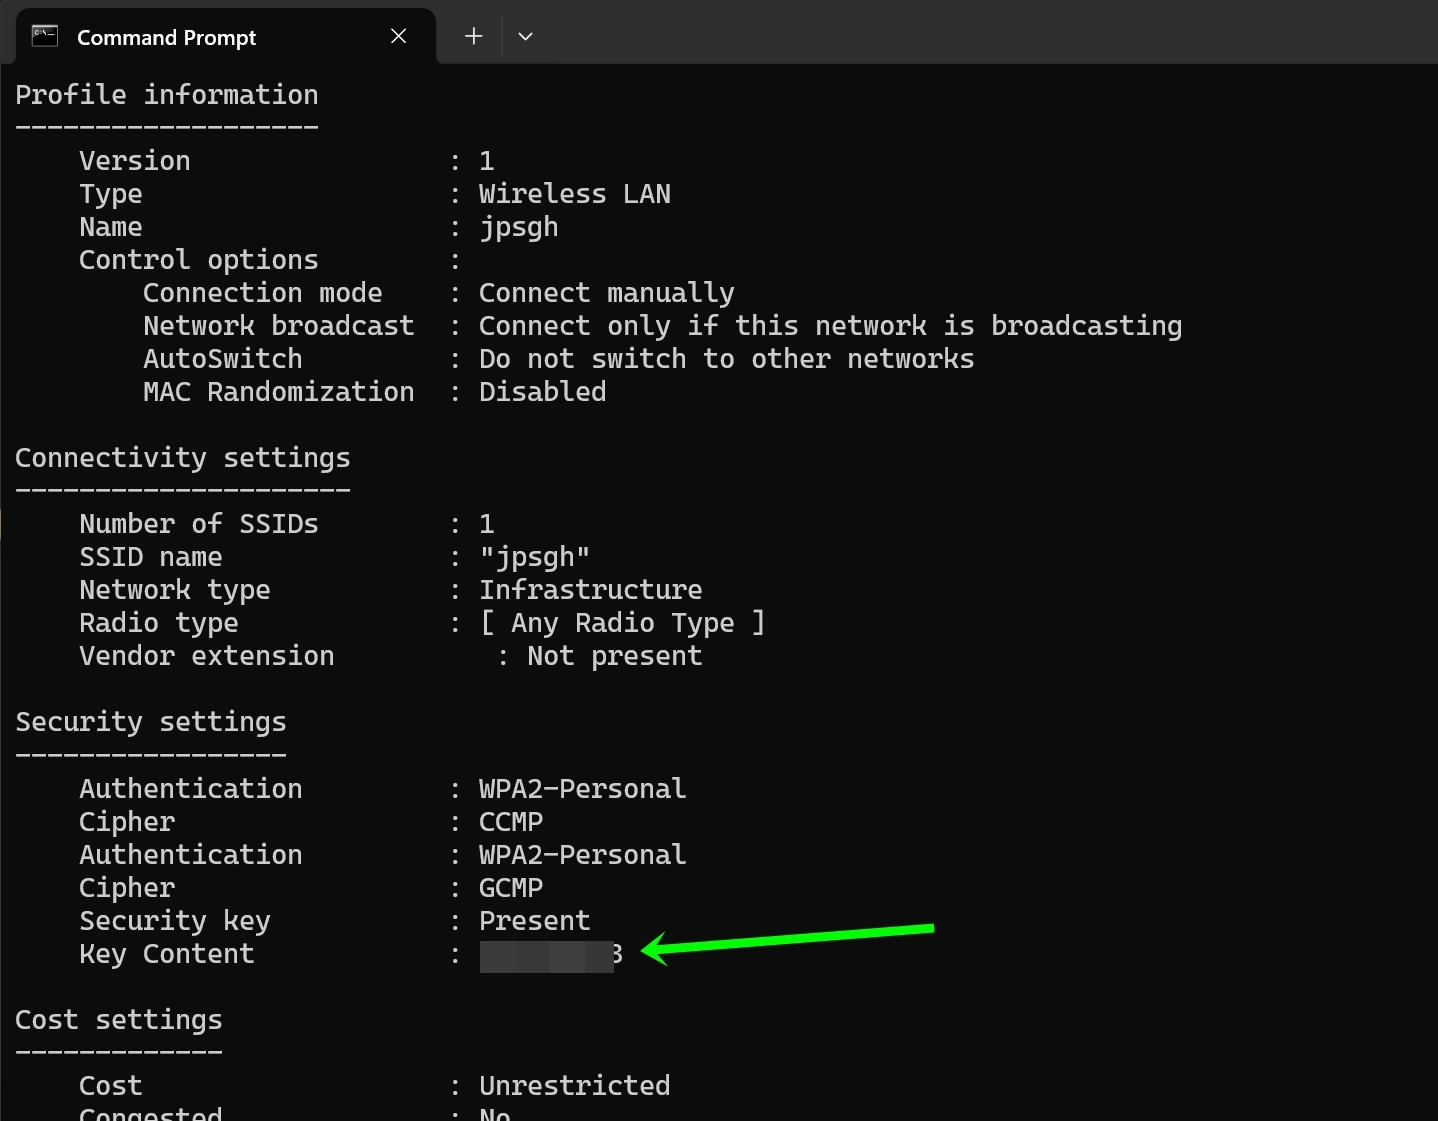The image size is (1438, 1121).
Task: Click the Radio type '[ Any Radio Type ]' value
Action: coord(622,622)
